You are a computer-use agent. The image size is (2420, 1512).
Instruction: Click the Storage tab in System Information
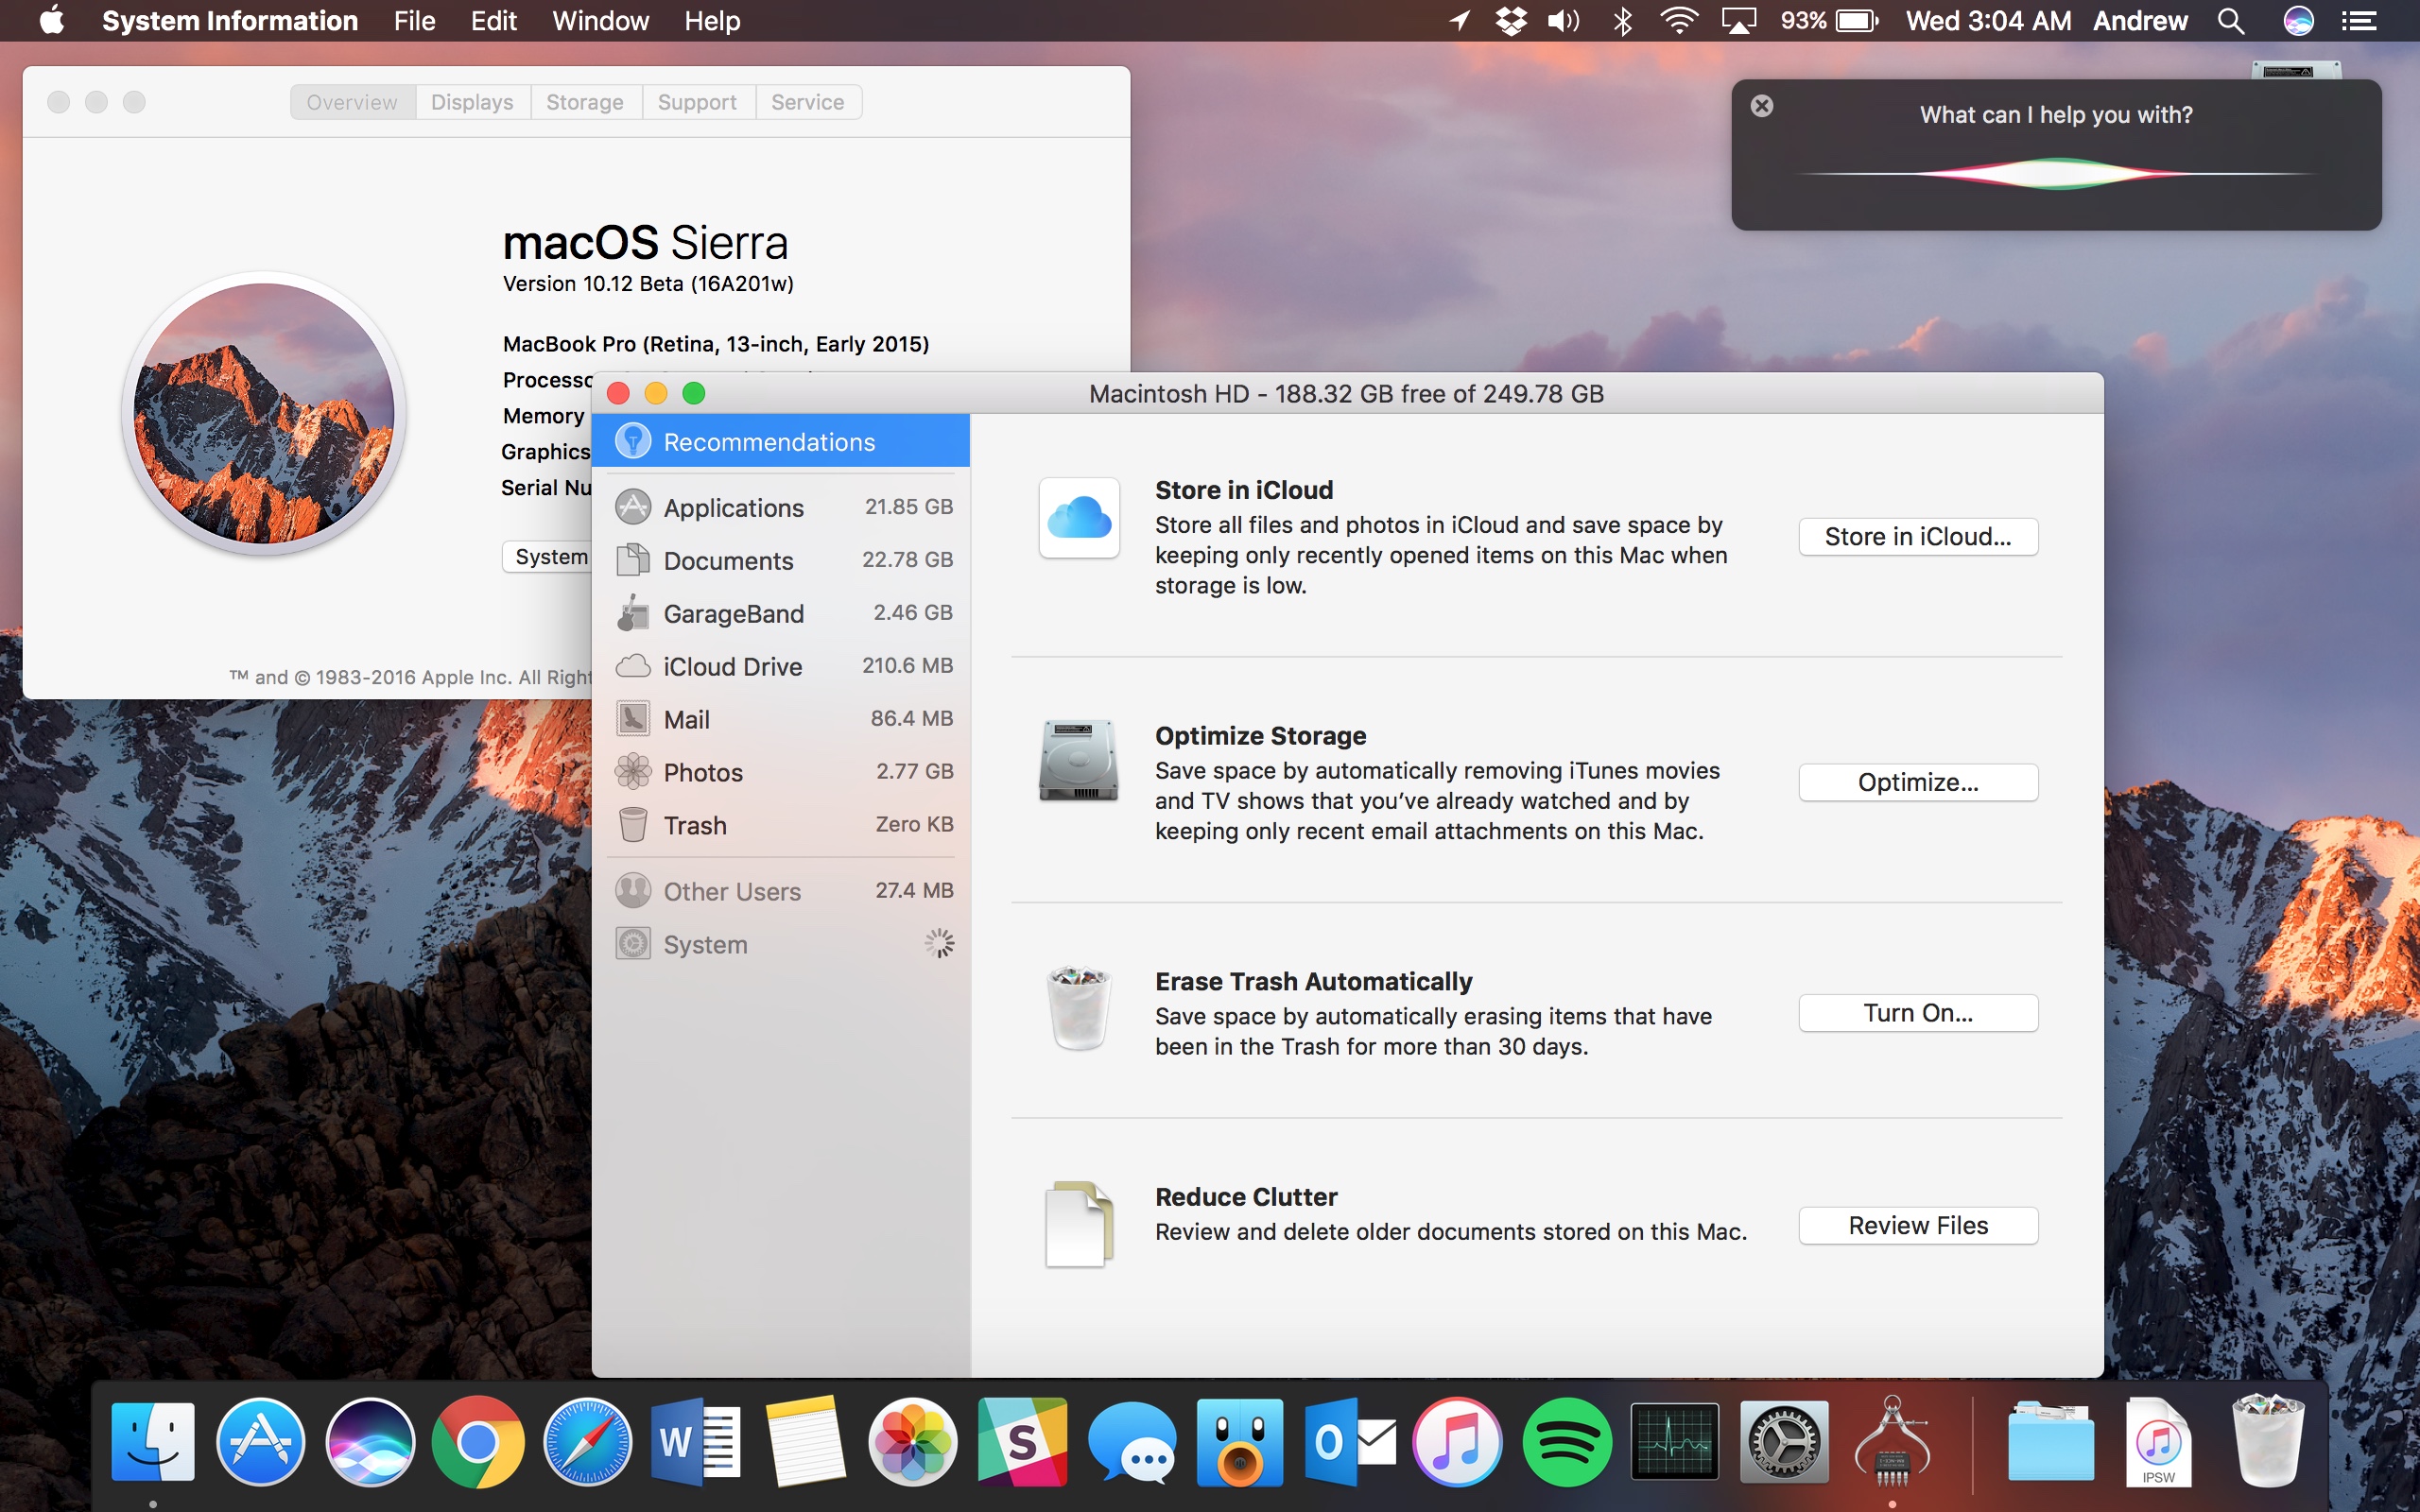[x=583, y=101]
